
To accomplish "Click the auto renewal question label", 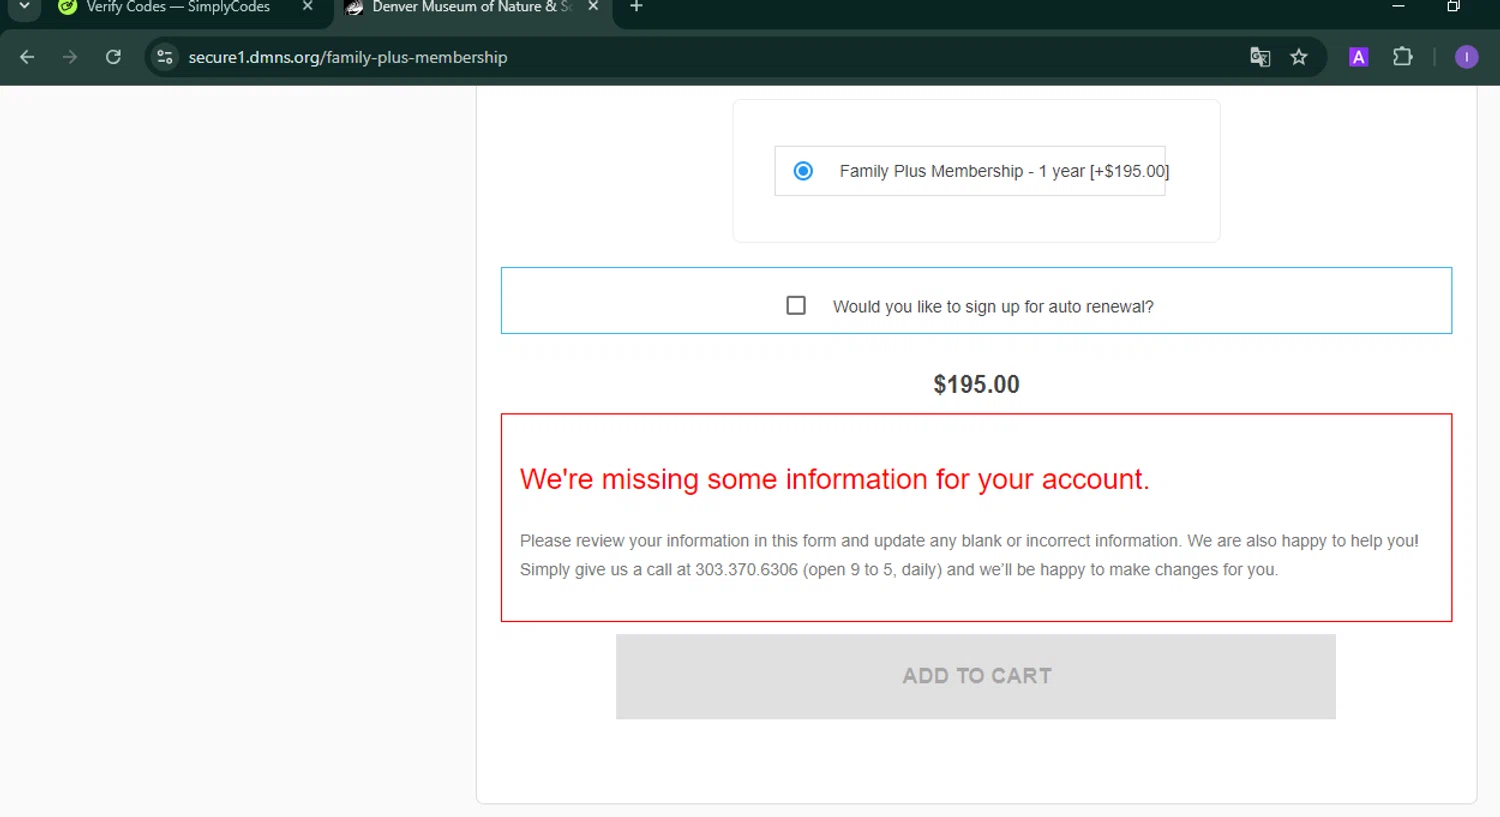I will pos(993,307).
